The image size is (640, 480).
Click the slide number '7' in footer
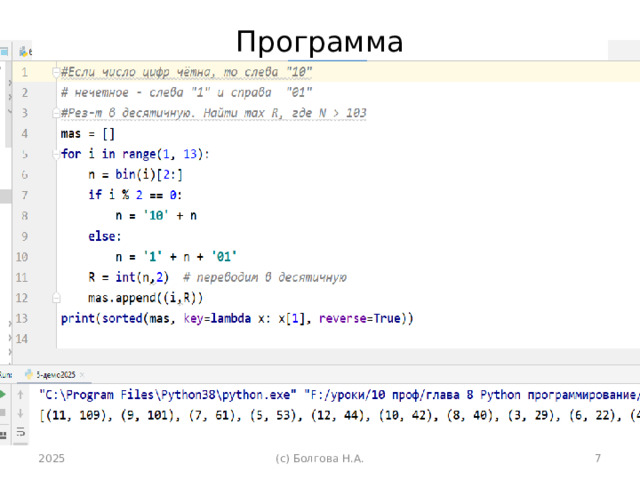tap(598, 458)
